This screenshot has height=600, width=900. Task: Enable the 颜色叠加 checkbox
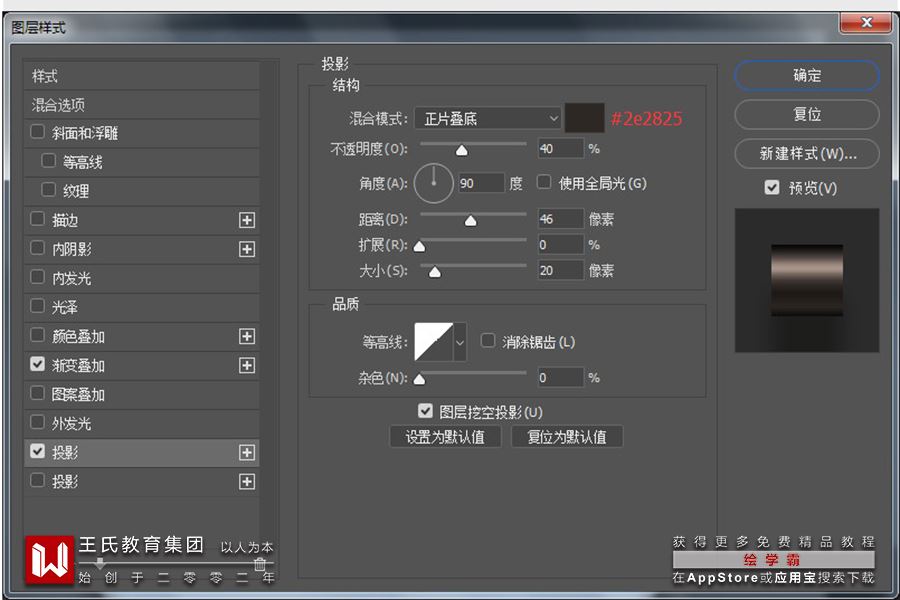pyautogui.click(x=37, y=335)
